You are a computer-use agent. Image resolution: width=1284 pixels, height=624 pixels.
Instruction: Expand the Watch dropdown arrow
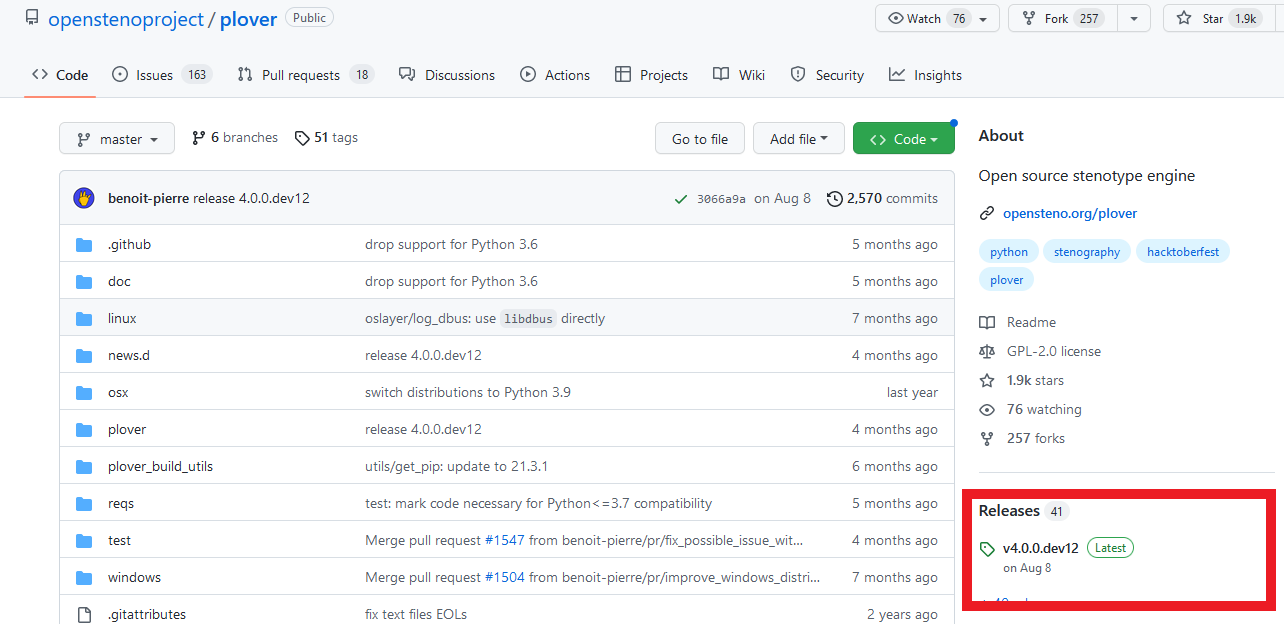[985, 18]
